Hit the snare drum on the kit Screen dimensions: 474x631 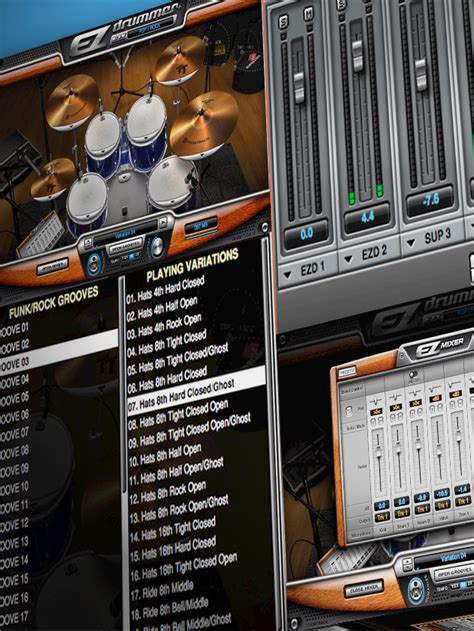coord(87,197)
